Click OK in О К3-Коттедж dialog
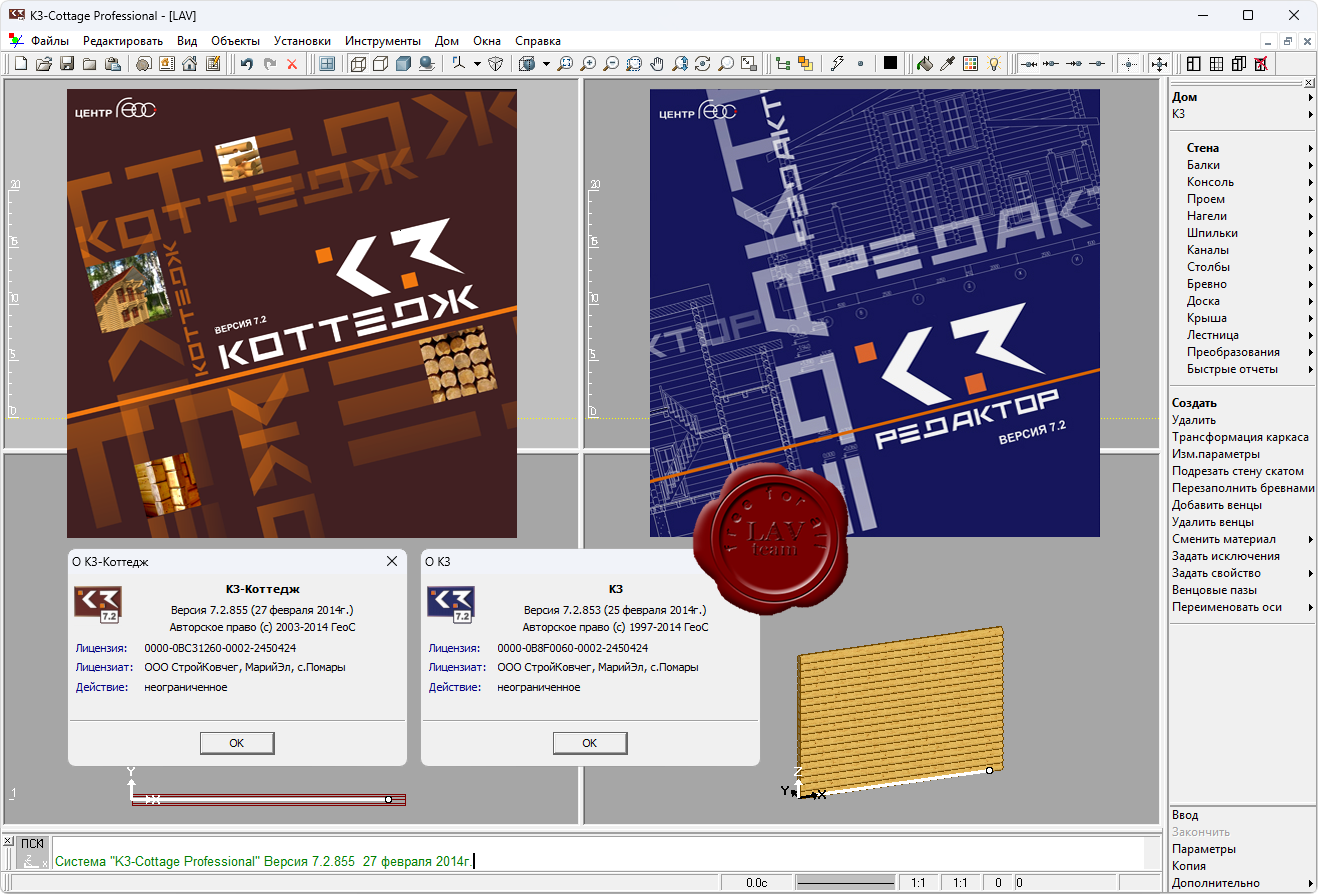This screenshot has width=1318, height=894. click(237, 743)
